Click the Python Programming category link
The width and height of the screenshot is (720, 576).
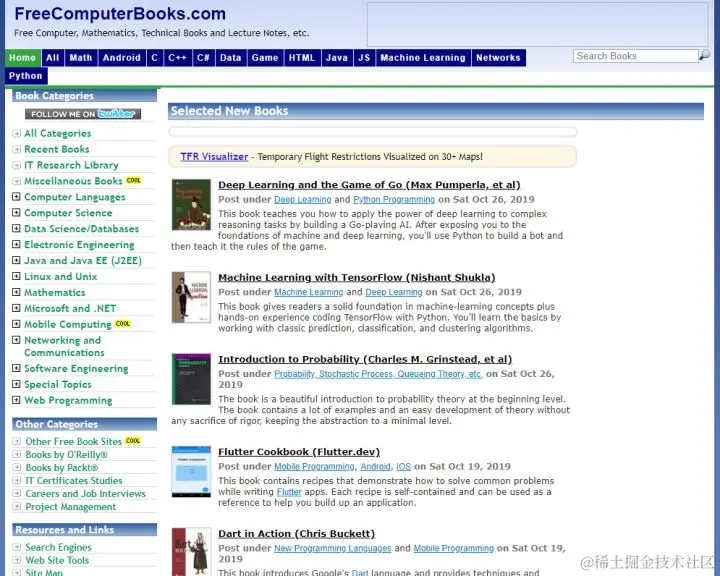click(x=394, y=200)
